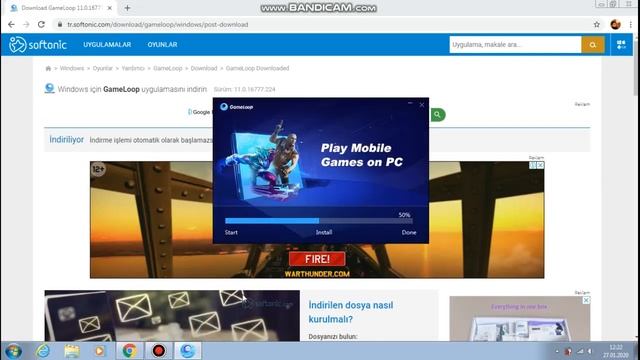The height and width of the screenshot is (360, 640).
Task: Open Bandicam recorder from taskbar
Action: click(159, 351)
